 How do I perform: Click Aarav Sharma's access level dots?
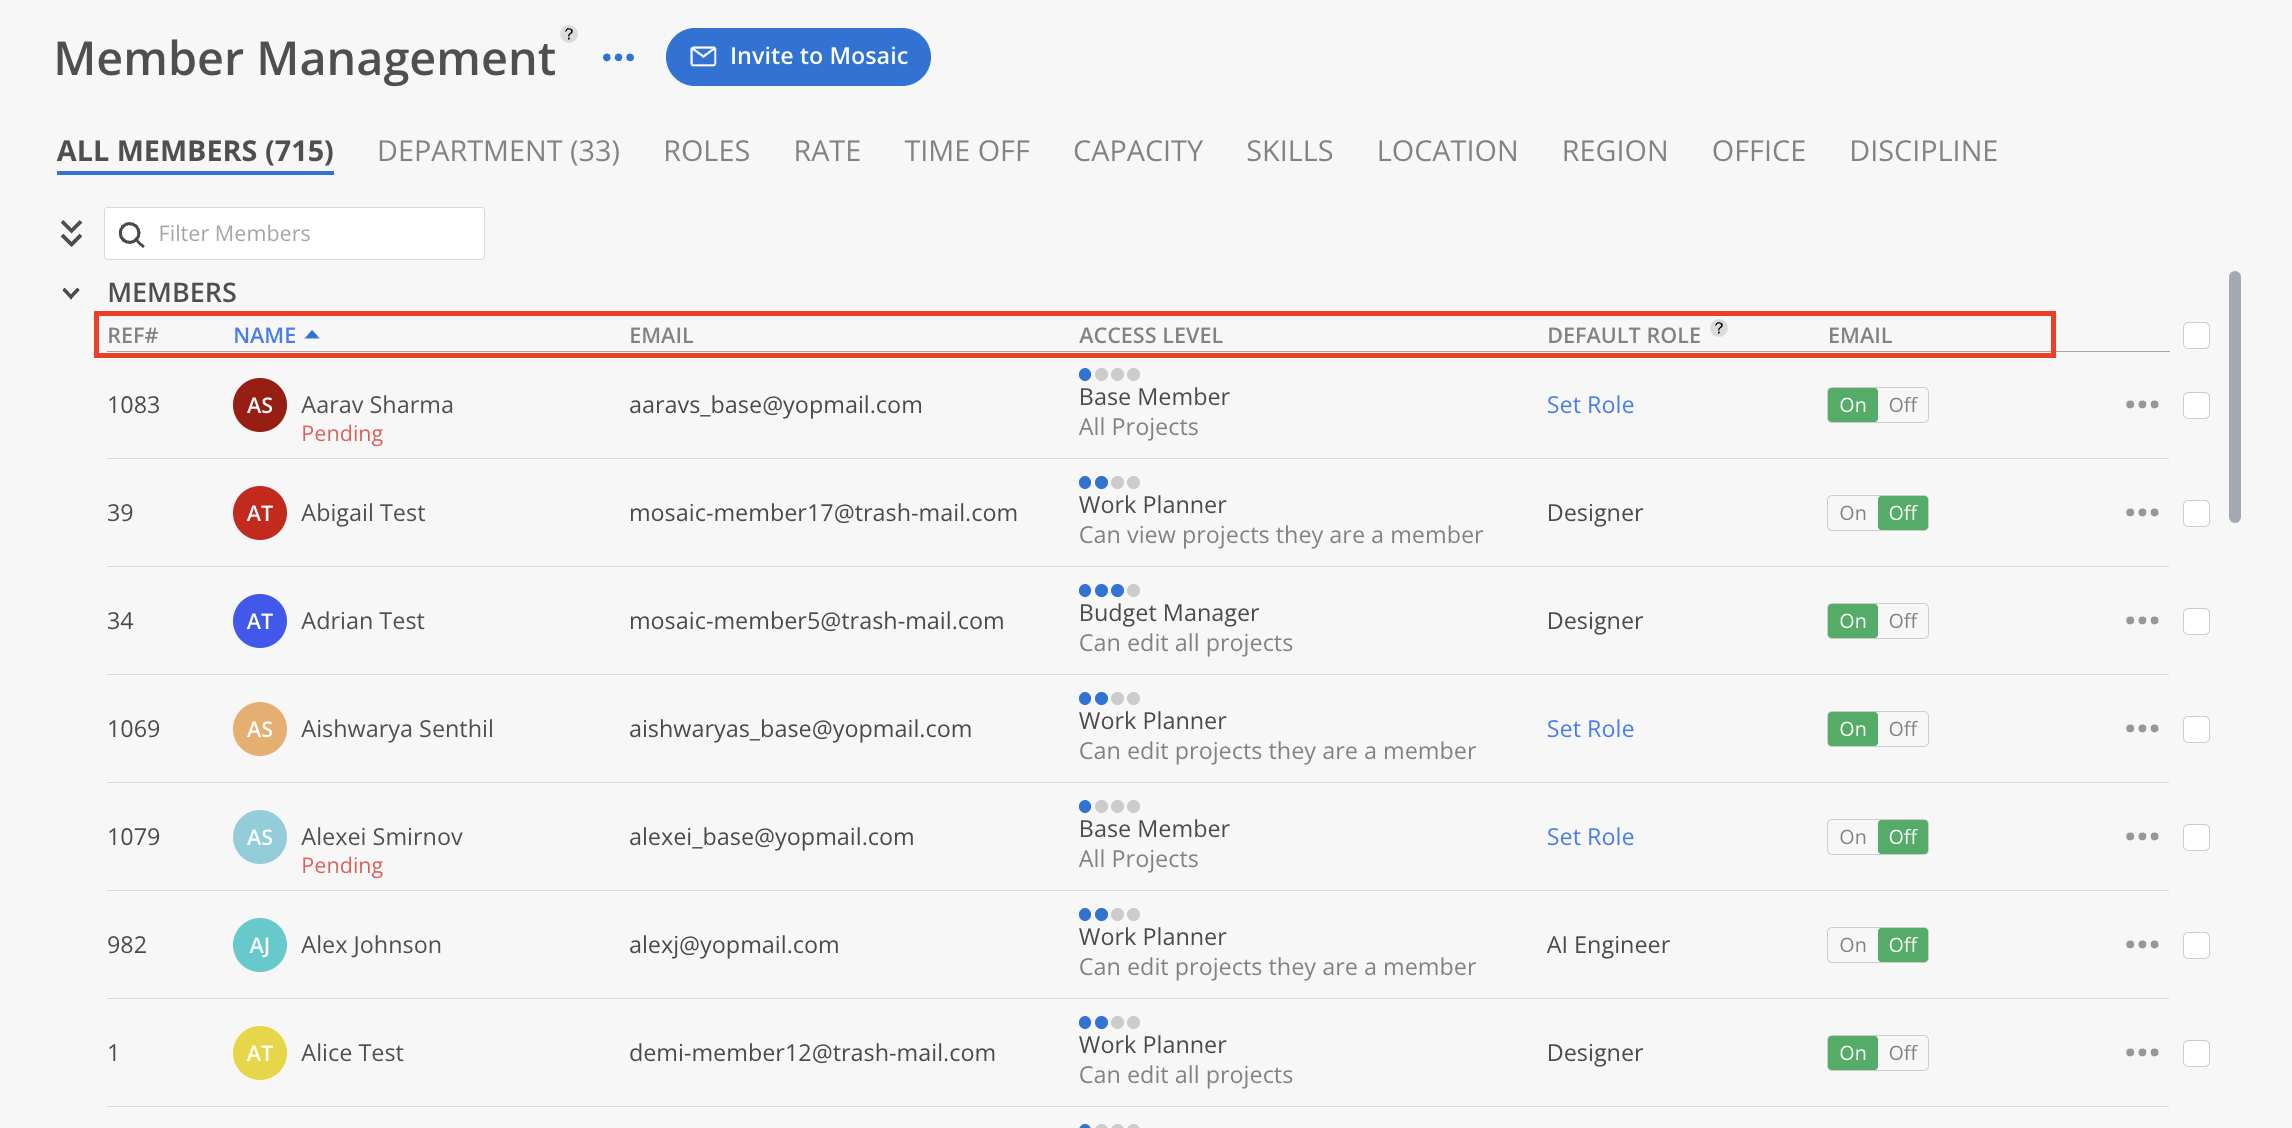pyautogui.click(x=1109, y=374)
